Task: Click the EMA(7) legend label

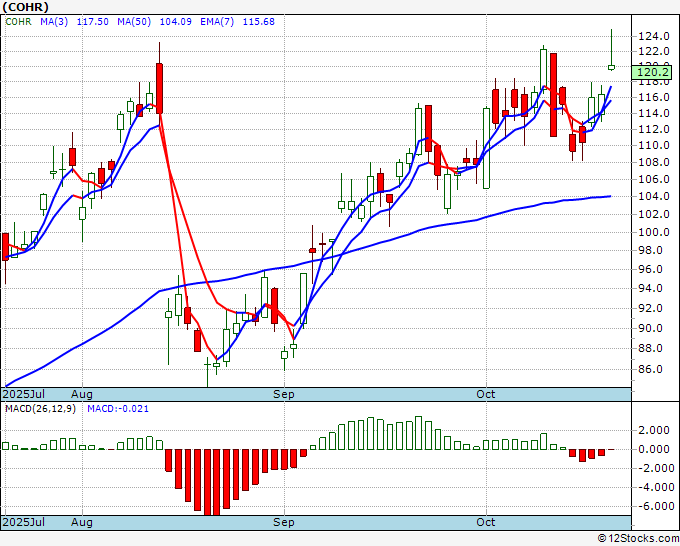Action: point(217,22)
